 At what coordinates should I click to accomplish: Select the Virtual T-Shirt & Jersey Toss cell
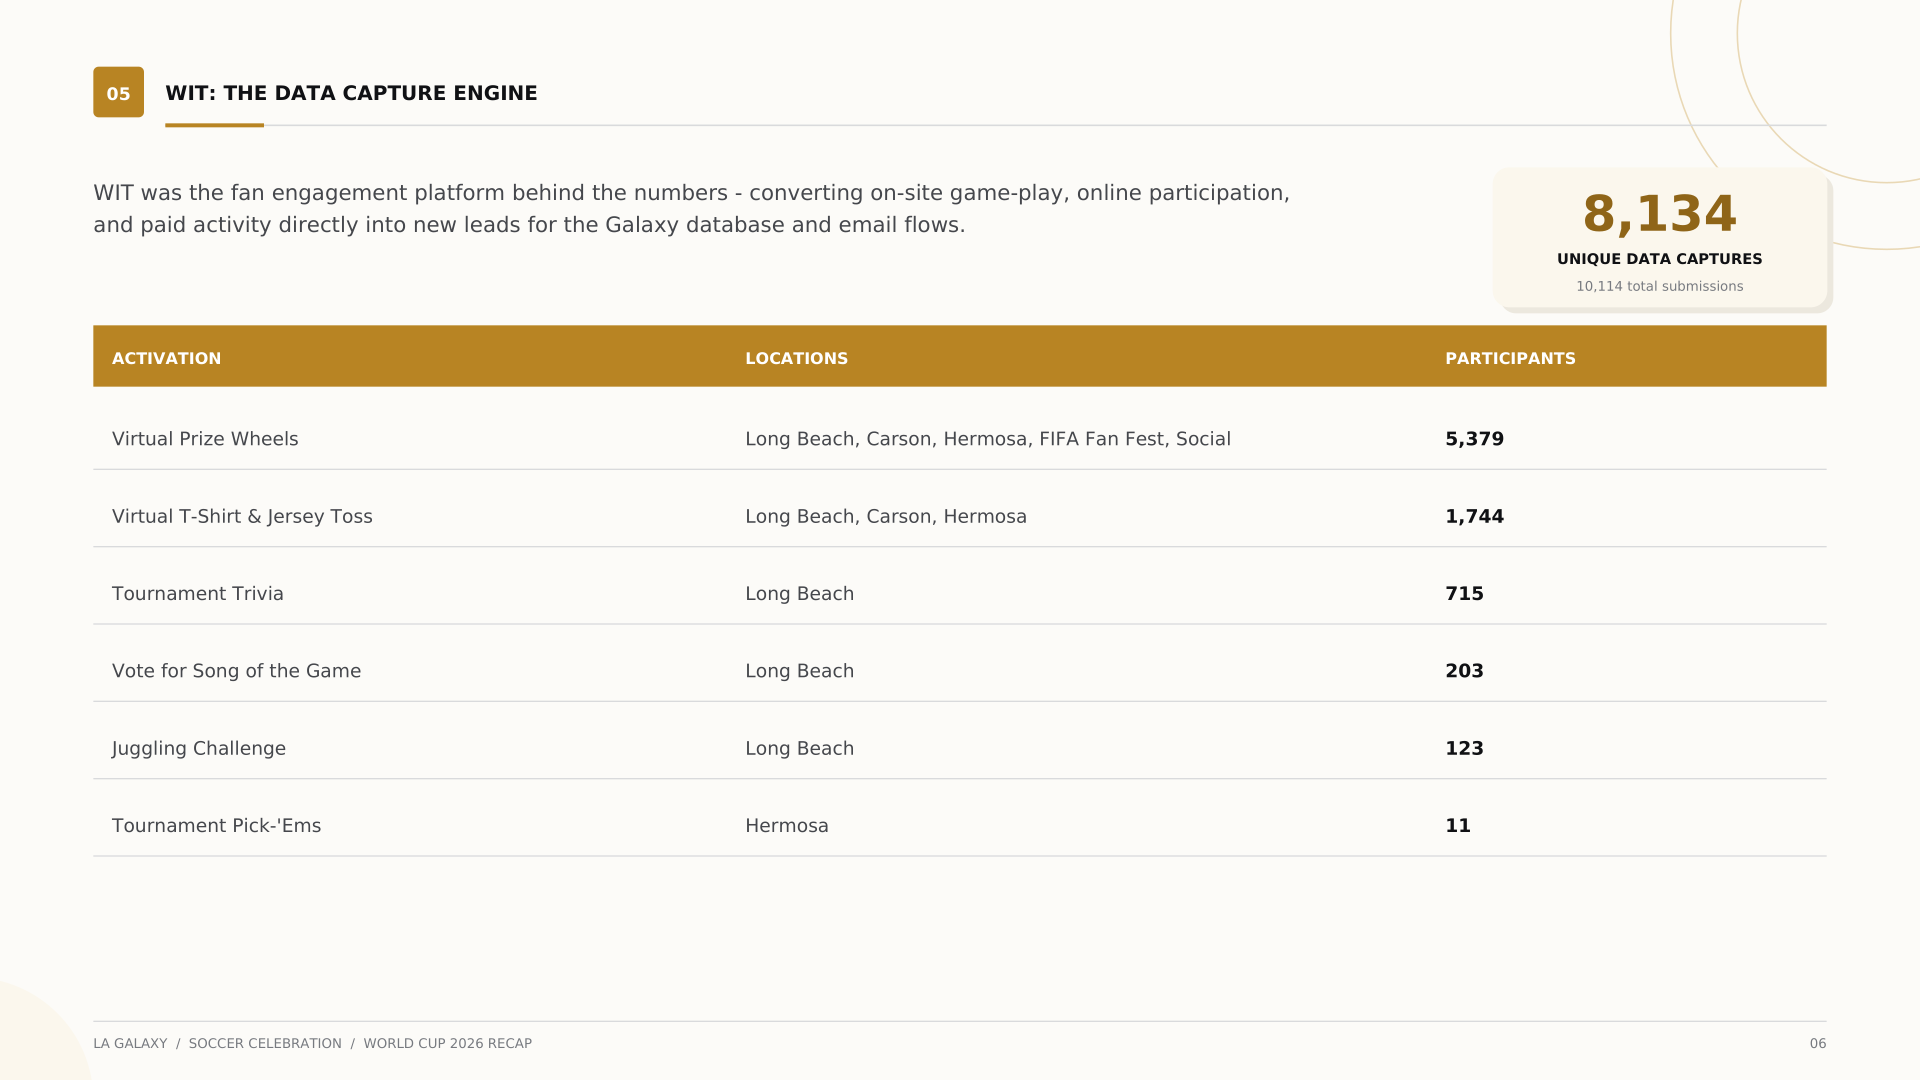click(x=242, y=516)
